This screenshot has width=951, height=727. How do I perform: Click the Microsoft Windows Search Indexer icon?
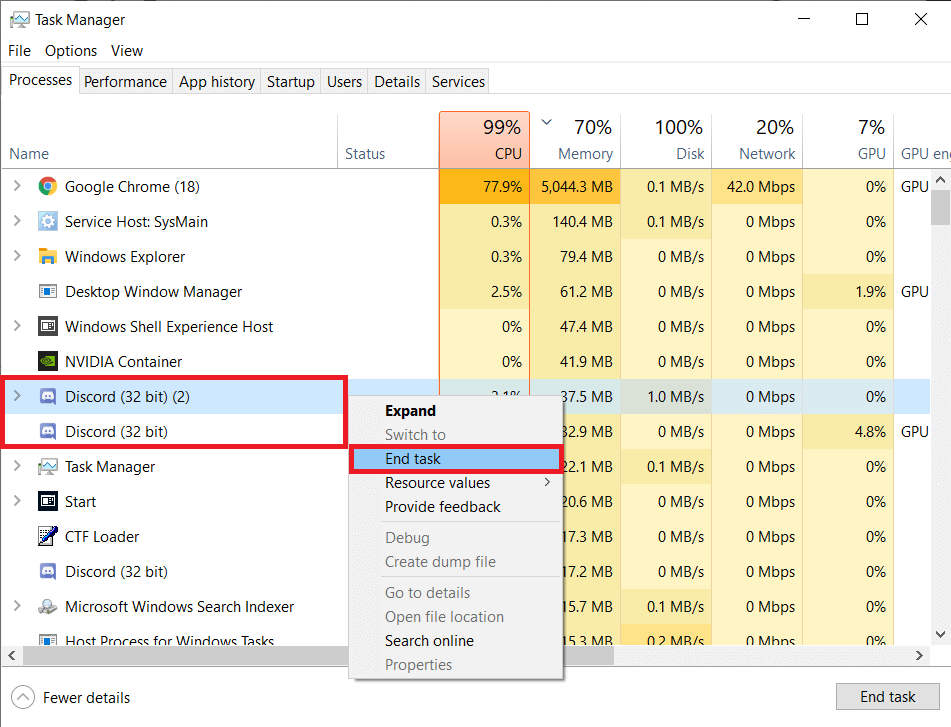pos(47,606)
